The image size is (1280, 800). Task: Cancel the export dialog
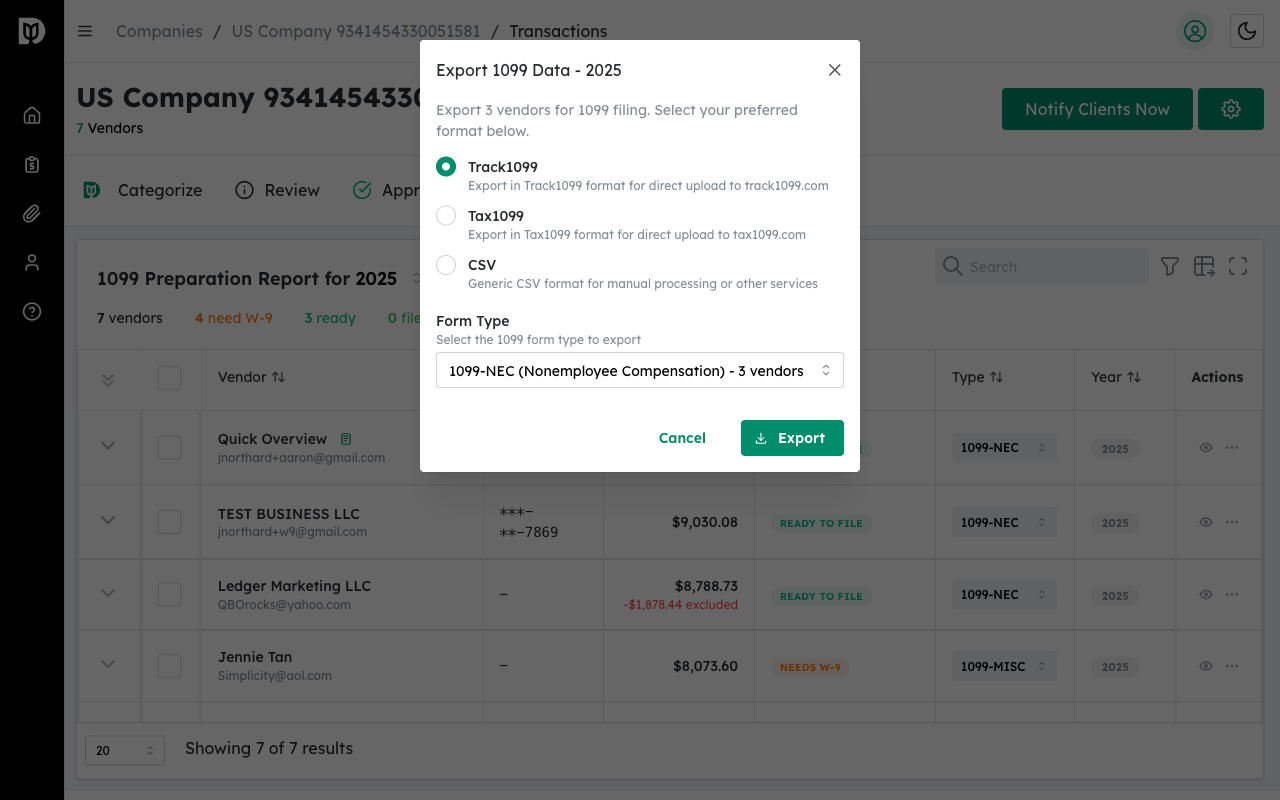682,438
